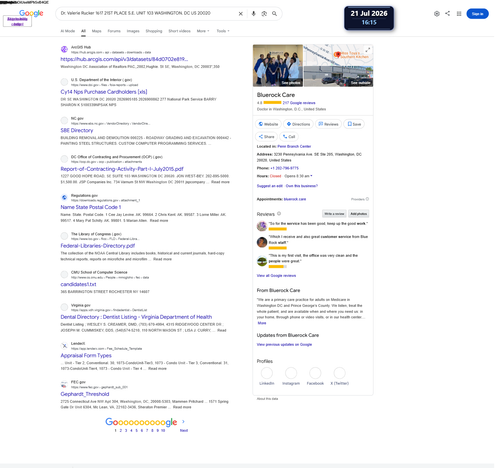Screen dimensions: 500x468
Task: Click the Add photos button
Action: tap(359, 214)
